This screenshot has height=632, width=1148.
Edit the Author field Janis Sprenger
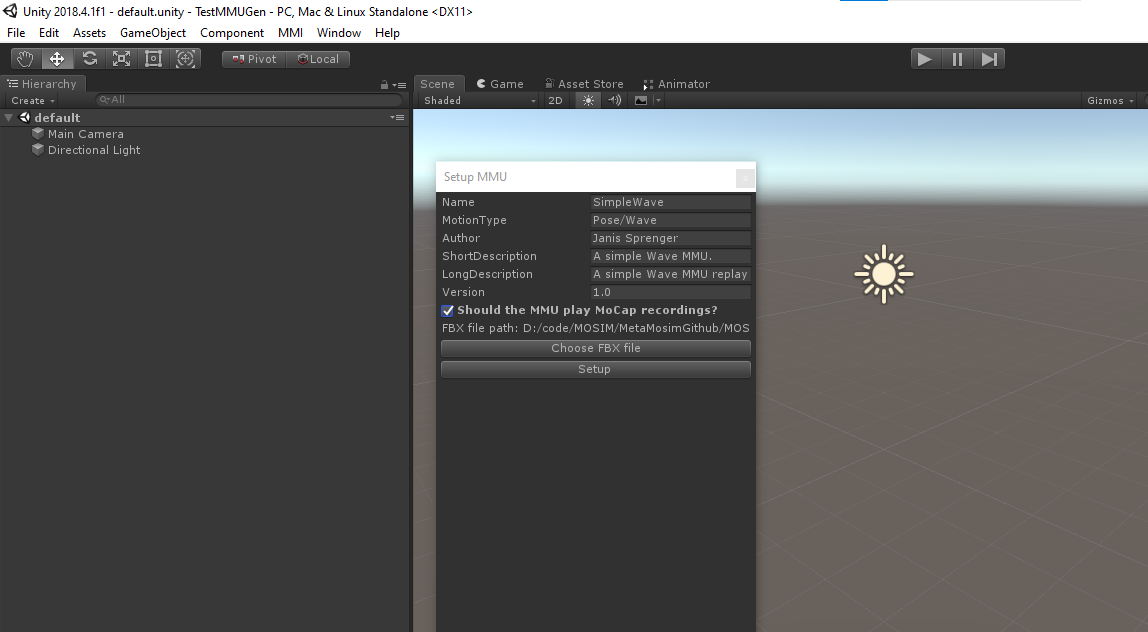[x=671, y=238]
